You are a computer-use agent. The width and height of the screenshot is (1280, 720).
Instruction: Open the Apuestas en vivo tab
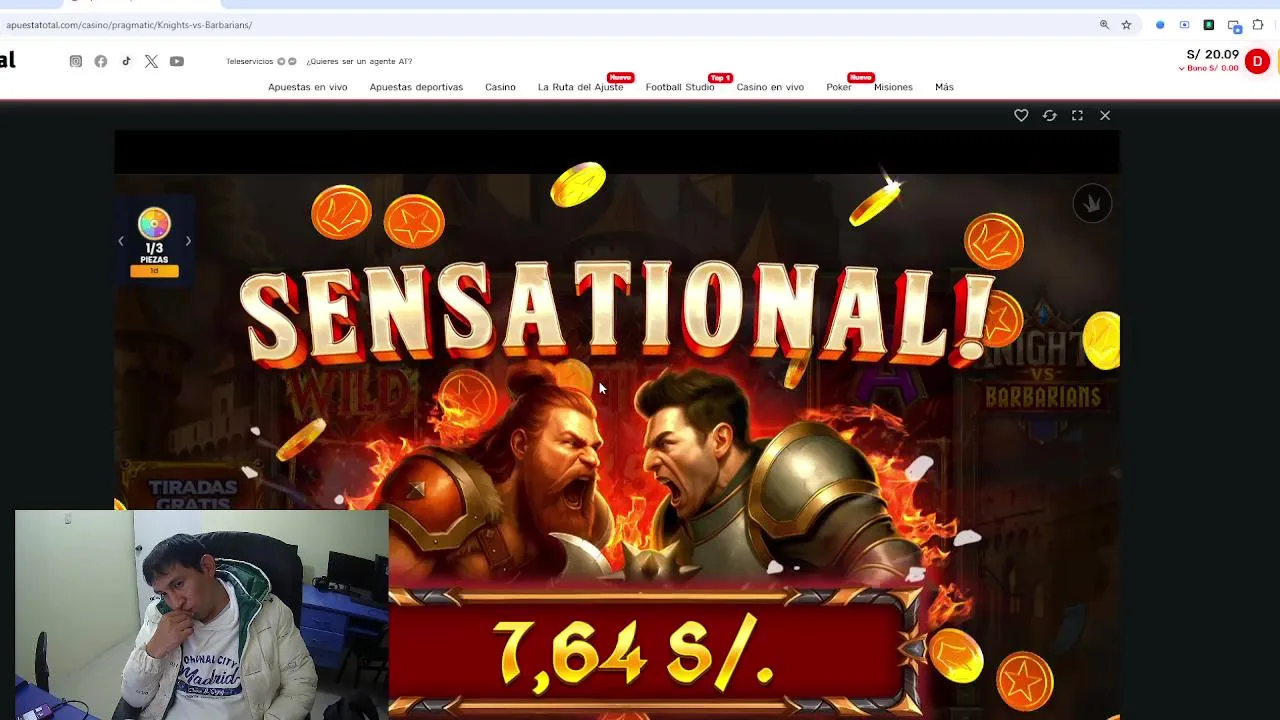click(308, 87)
